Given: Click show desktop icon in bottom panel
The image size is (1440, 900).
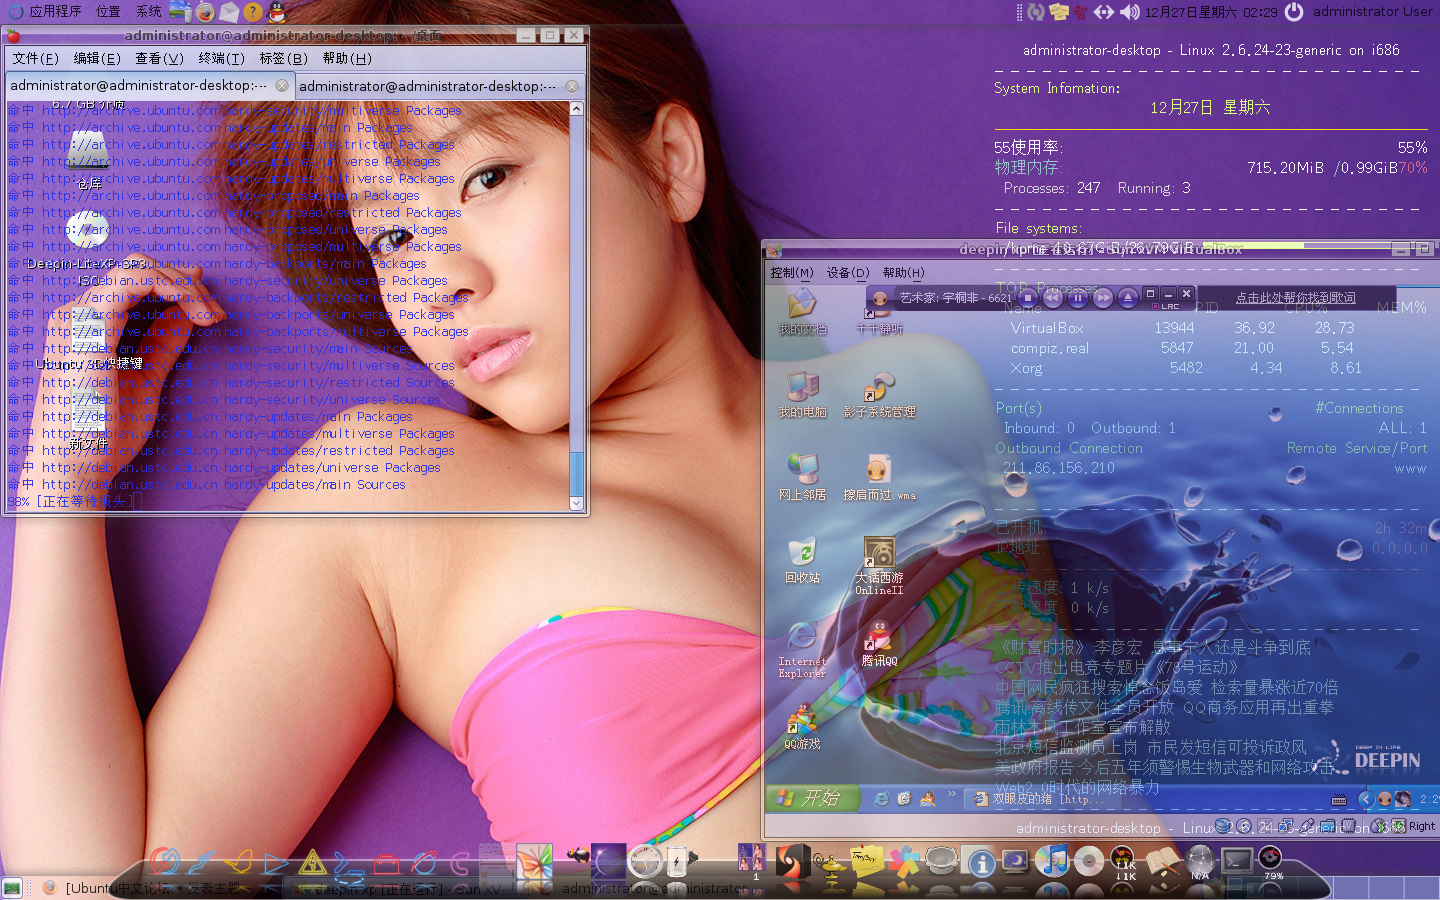Looking at the screenshot, I should coord(12,887).
